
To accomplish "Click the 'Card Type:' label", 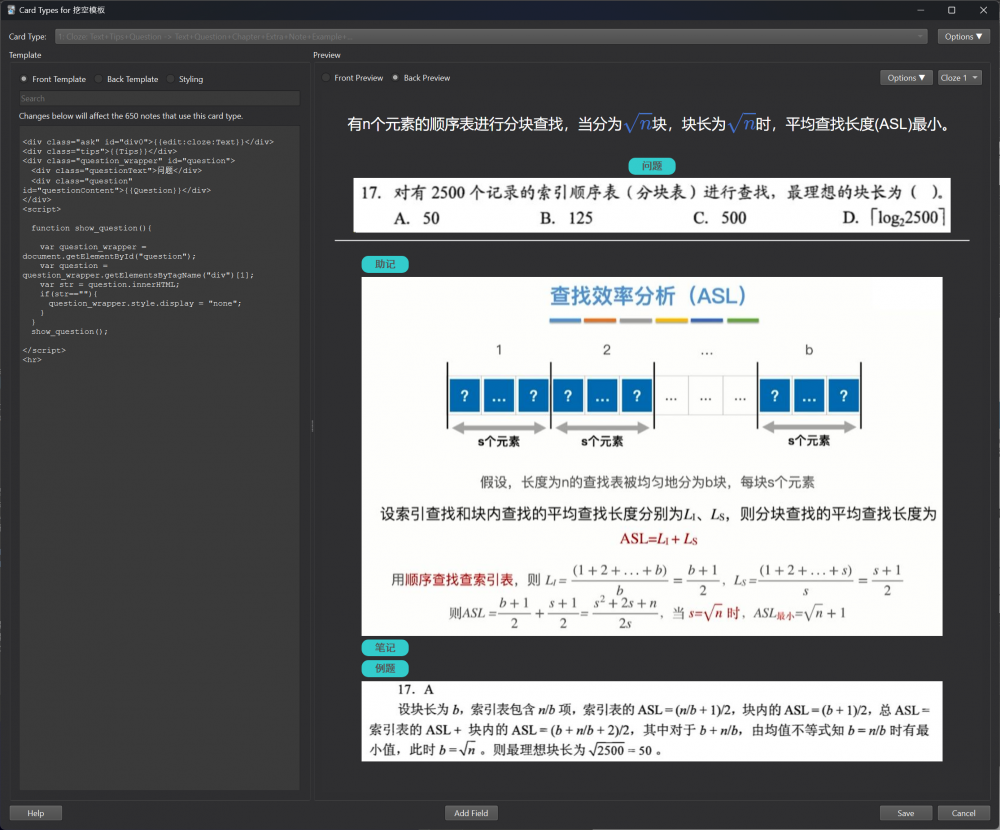I will tap(27, 37).
